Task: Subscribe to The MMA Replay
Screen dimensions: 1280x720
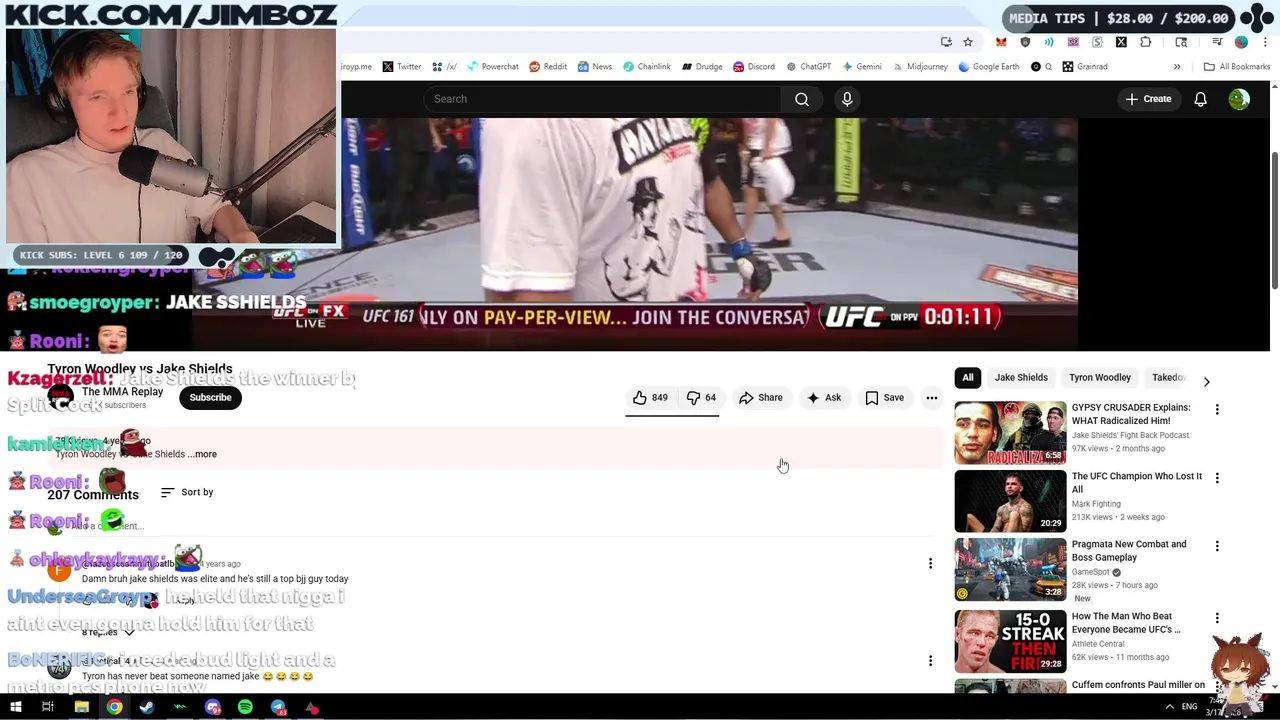Action: coord(210,398)
